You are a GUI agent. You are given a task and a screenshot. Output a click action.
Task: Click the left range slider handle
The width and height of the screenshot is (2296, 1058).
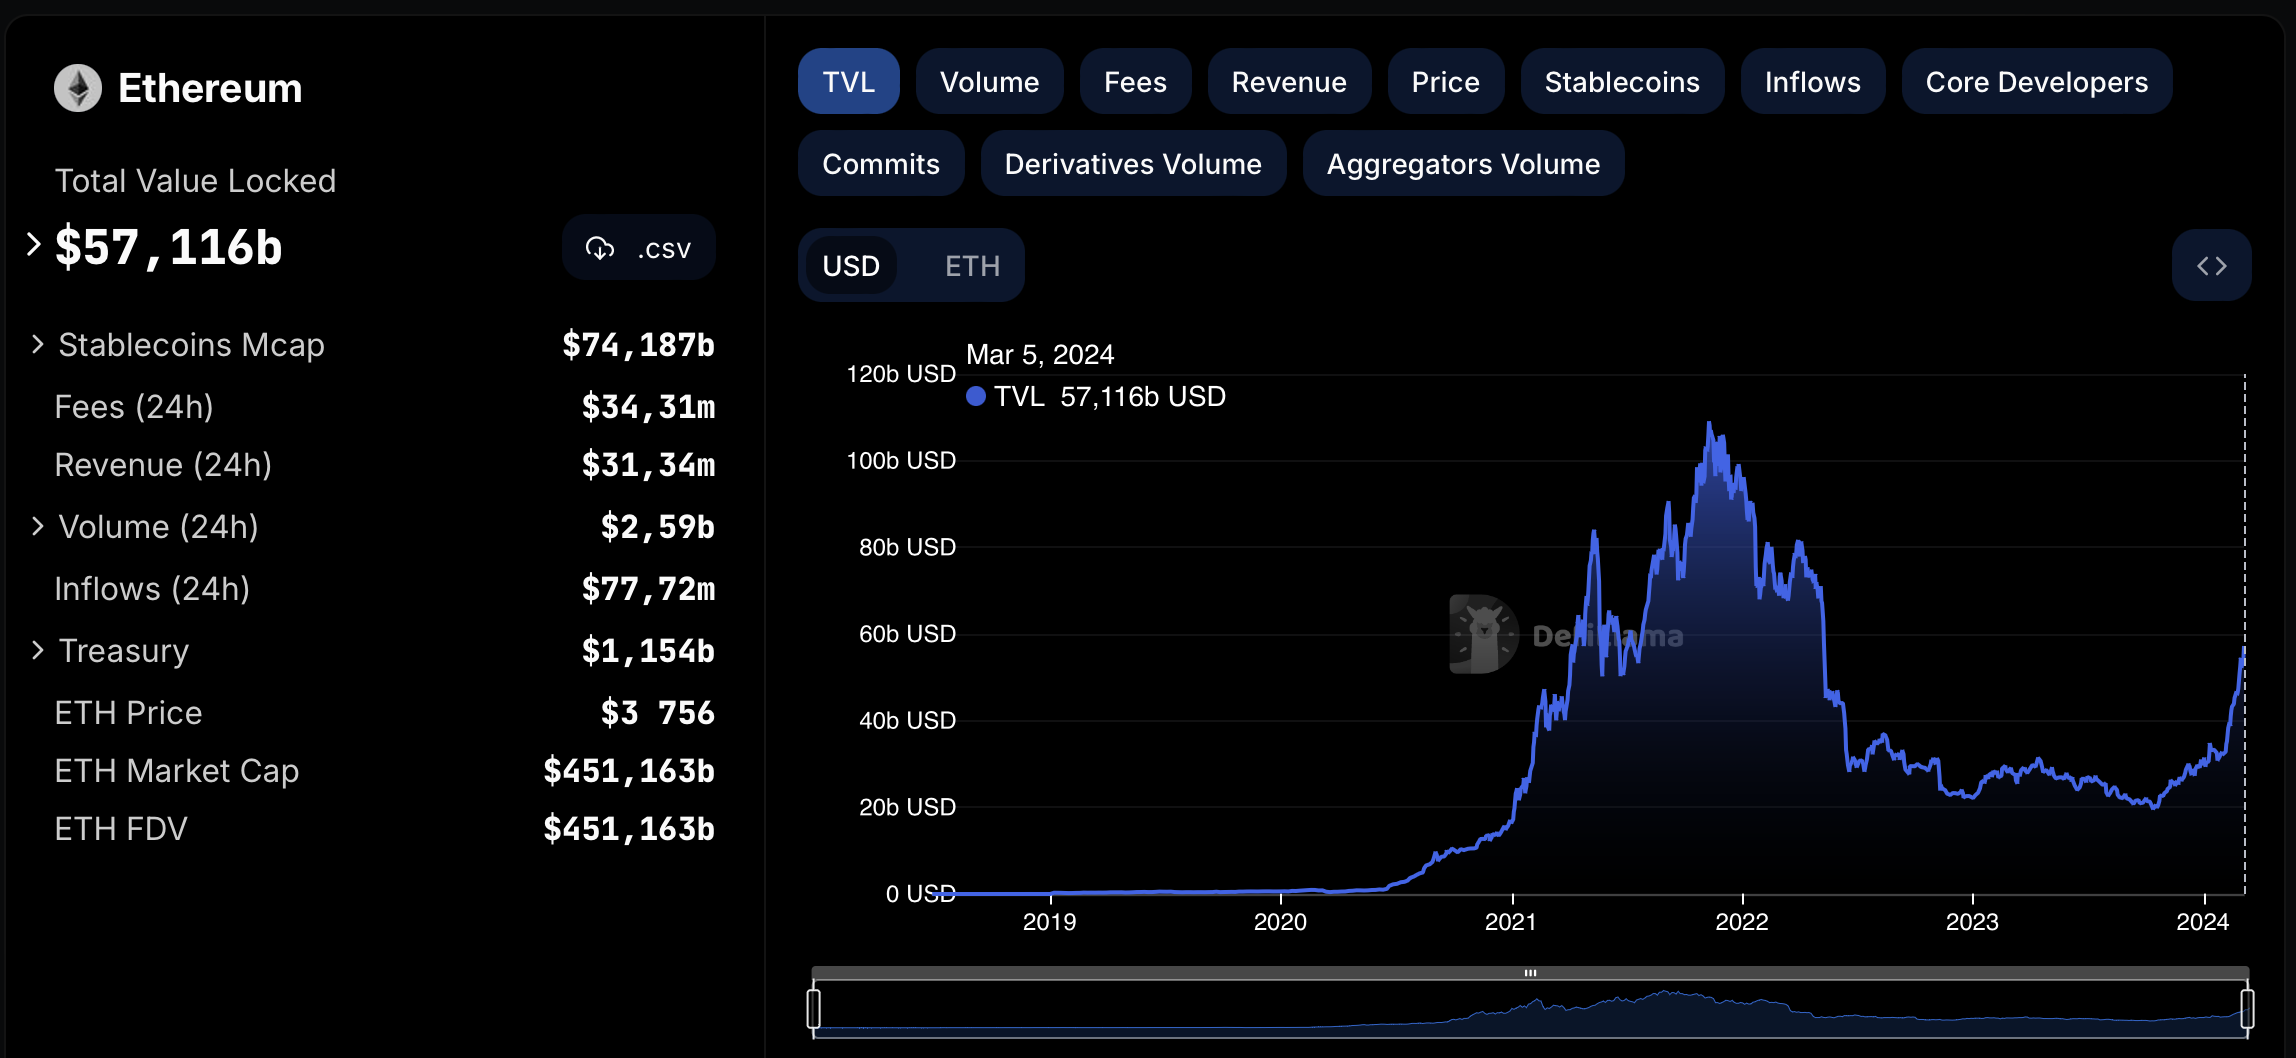click(814, 1008)
